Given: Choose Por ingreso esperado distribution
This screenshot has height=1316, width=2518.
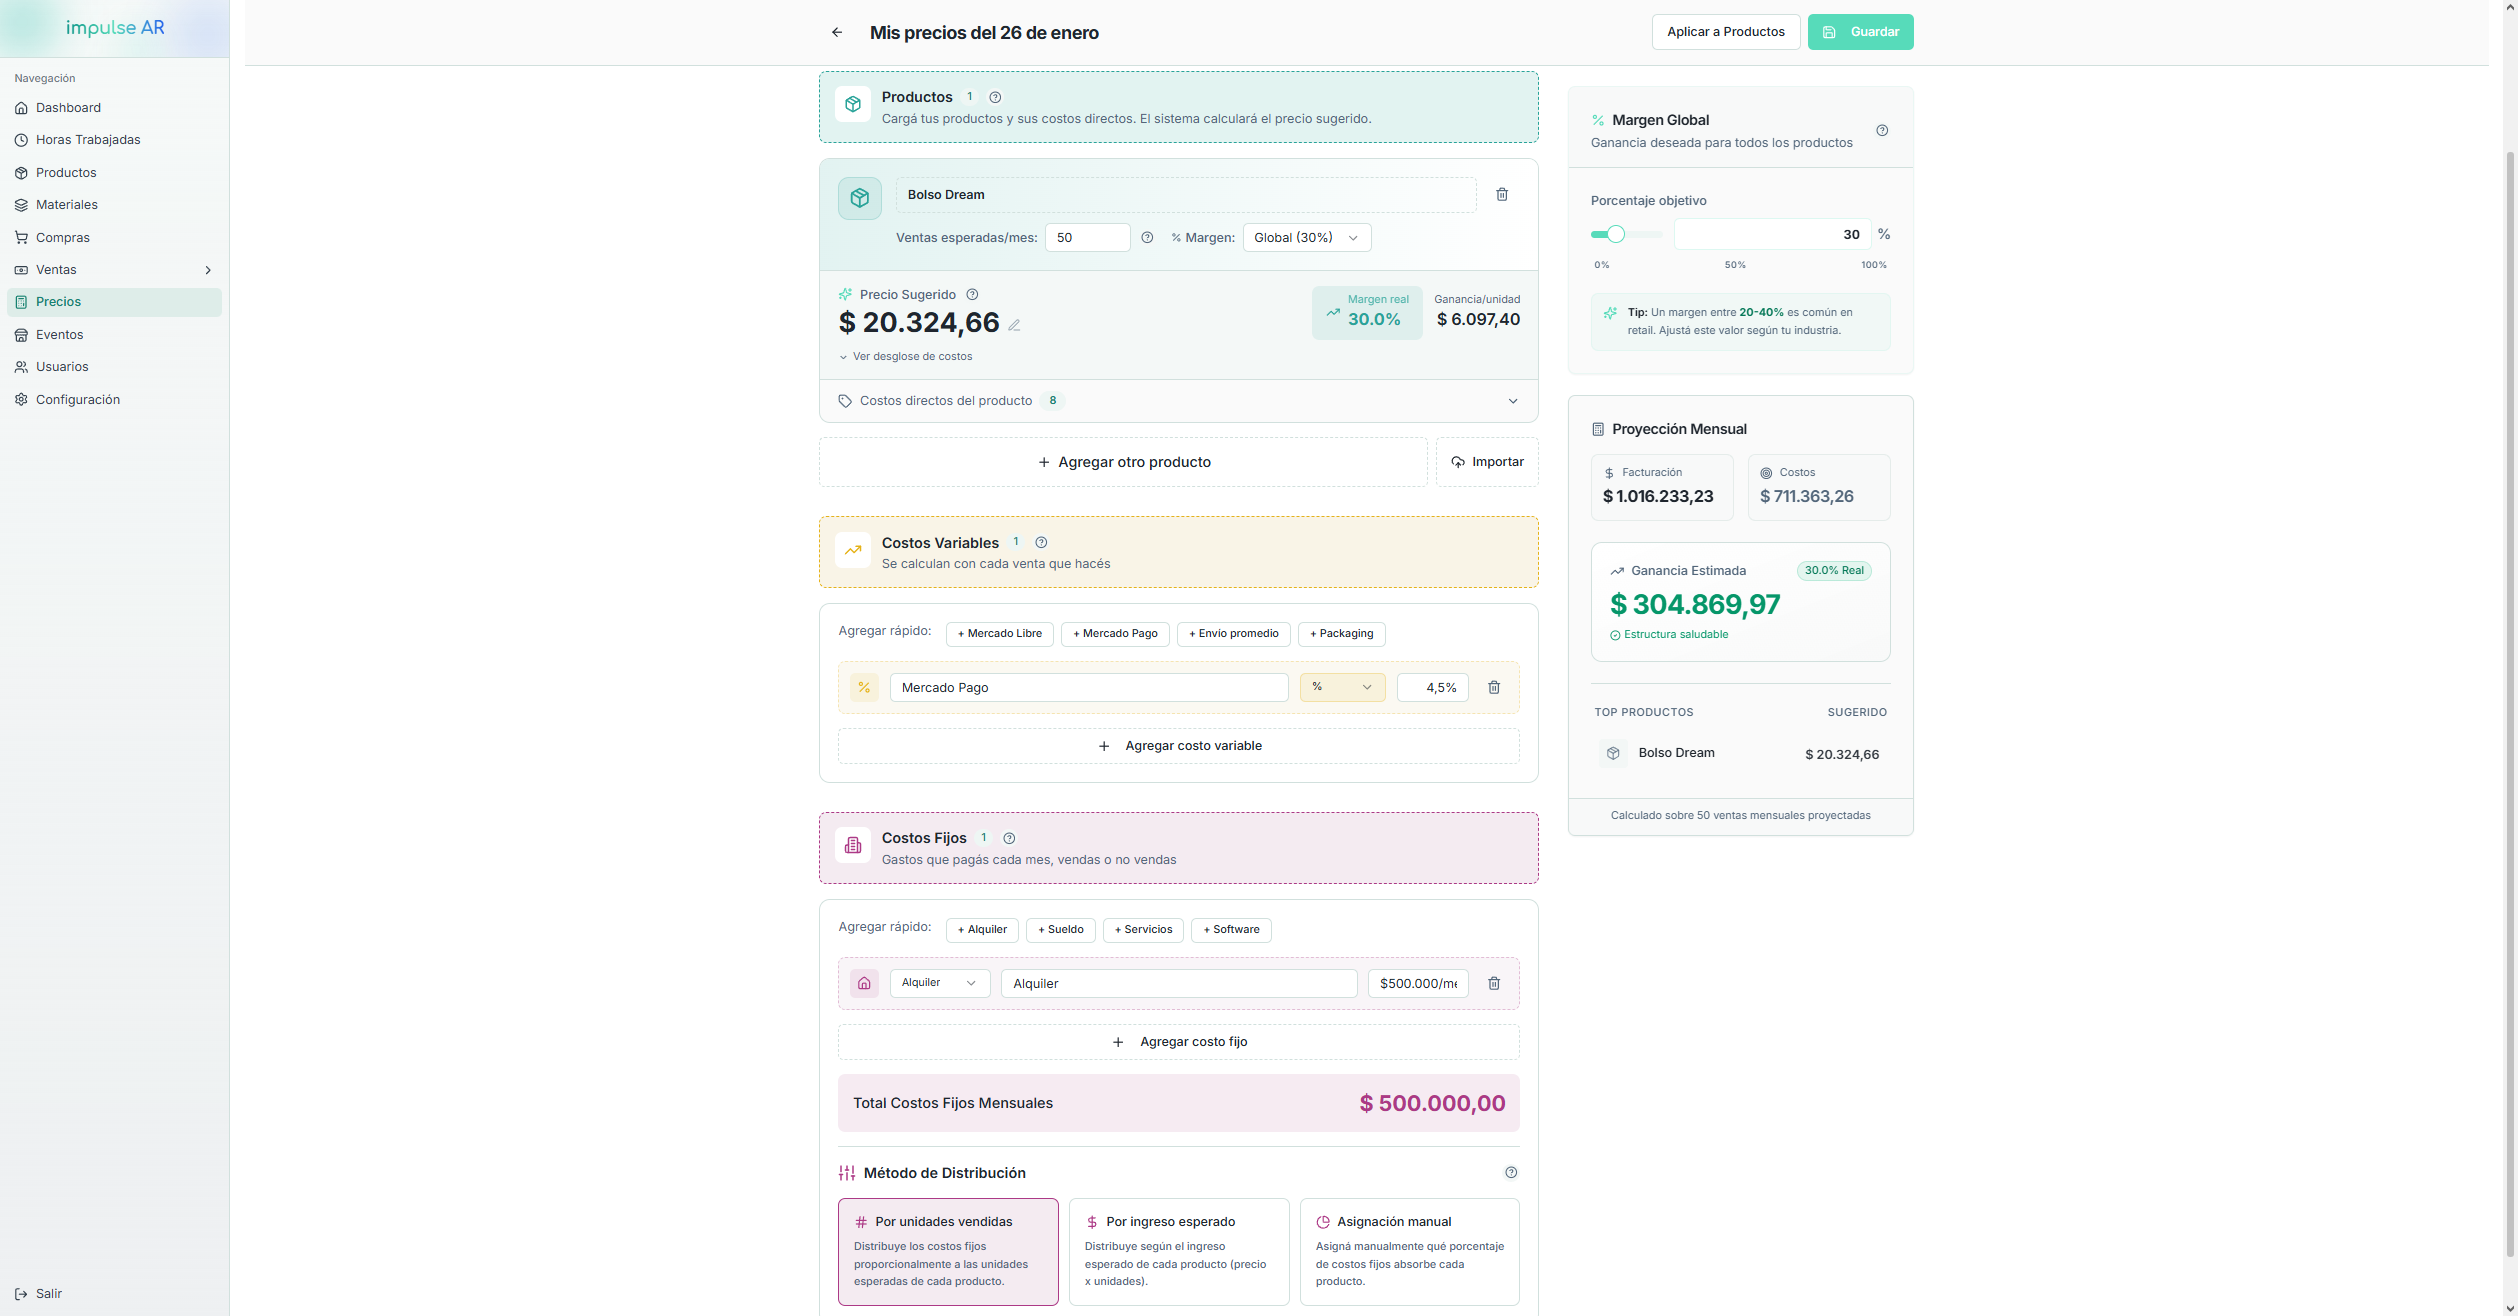Looking at the screenshot, I should [x=1178, y=1251].
